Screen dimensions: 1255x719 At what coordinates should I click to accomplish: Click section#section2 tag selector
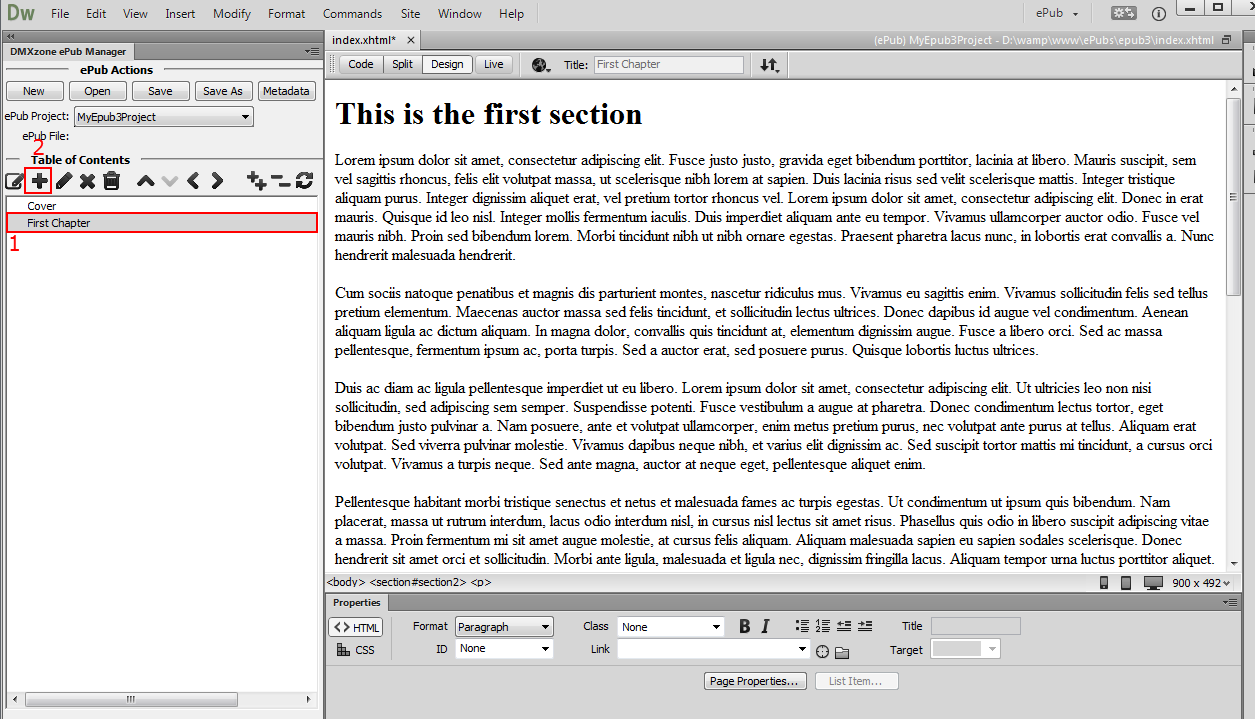pos(418,582)
